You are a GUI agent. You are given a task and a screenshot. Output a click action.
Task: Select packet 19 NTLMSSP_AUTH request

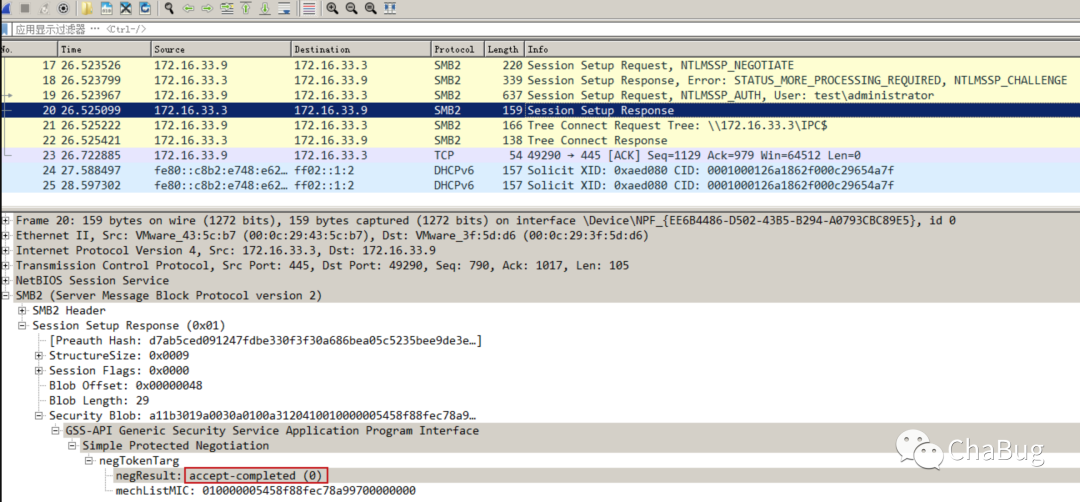click(540, 95)
